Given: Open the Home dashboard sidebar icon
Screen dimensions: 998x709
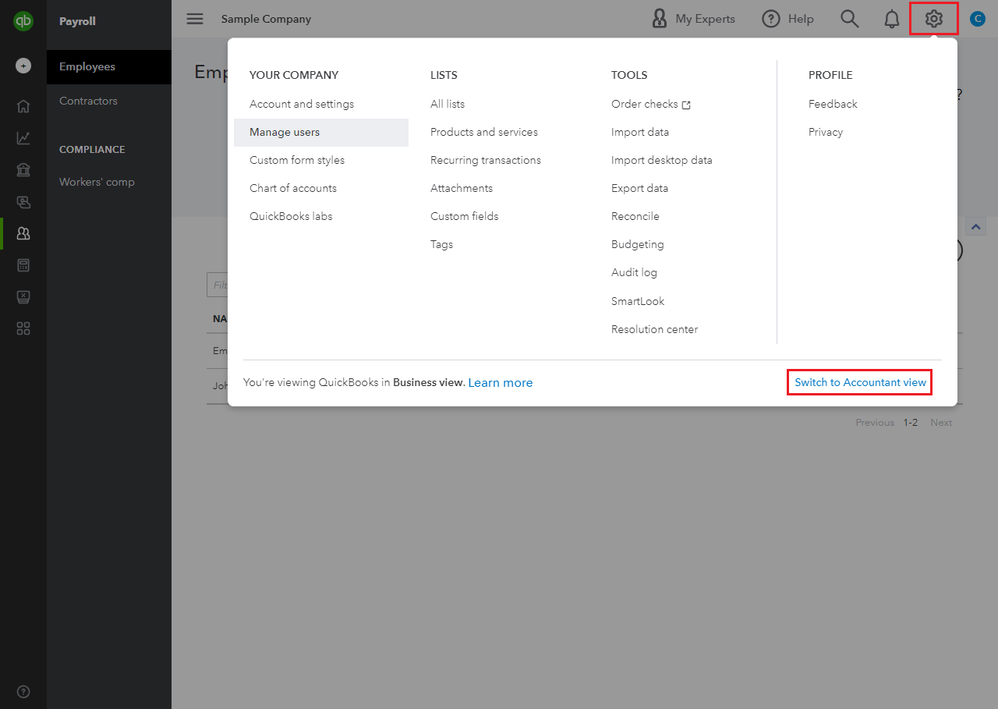Looking at the screenshot, I should (x=24, y=106).
